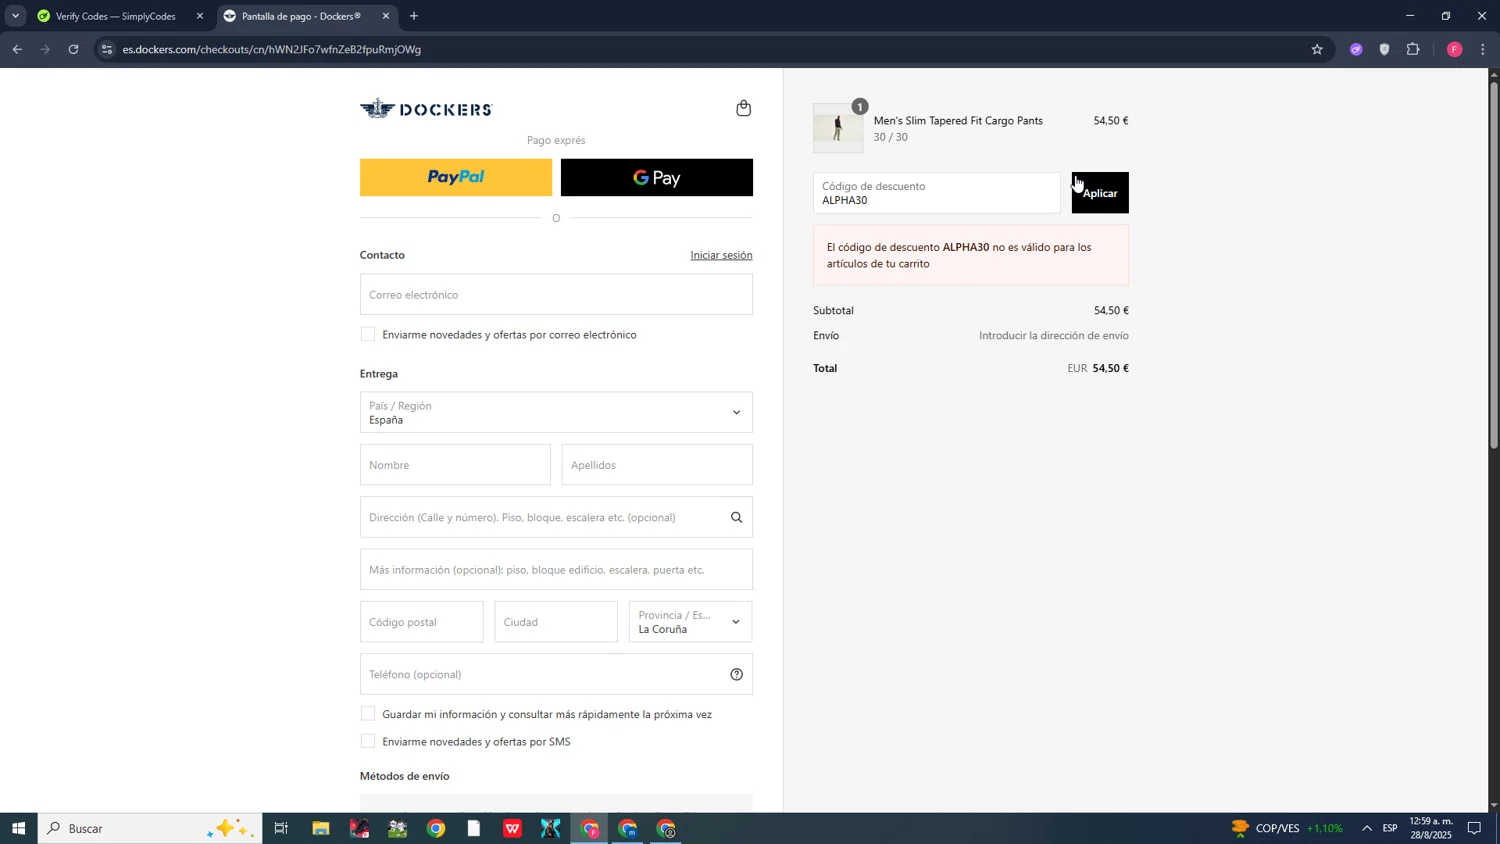Click the ESP language indicator
The height and width of the screenshot is (844, 1500).
(x=1390, y=829)
